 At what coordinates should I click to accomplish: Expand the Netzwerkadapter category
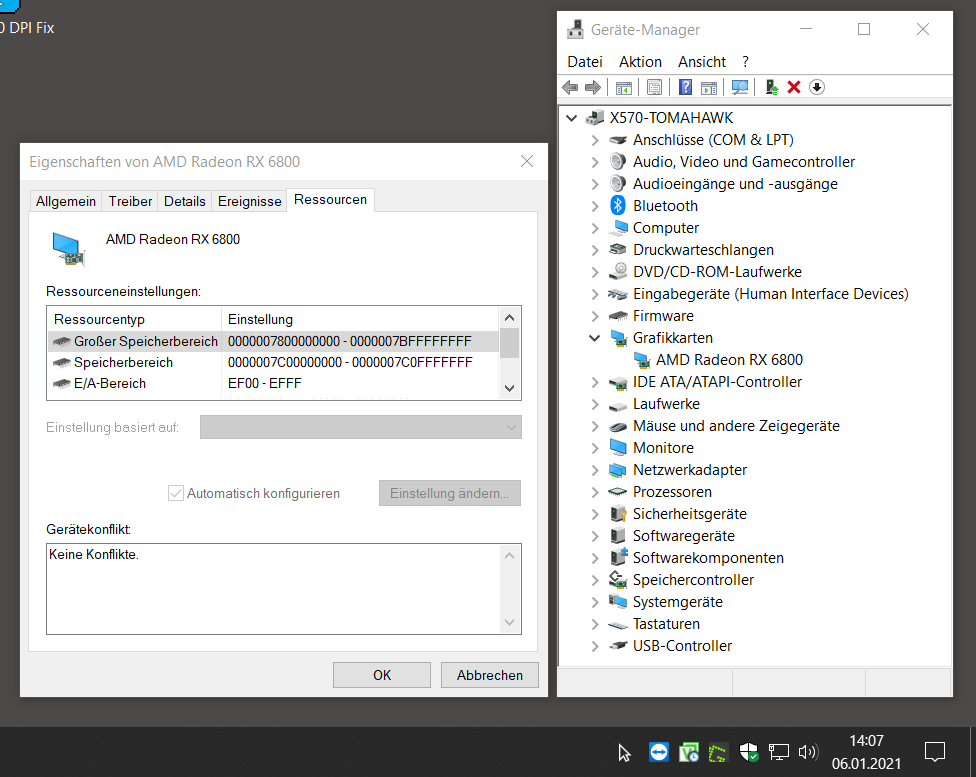click(595, 470)
